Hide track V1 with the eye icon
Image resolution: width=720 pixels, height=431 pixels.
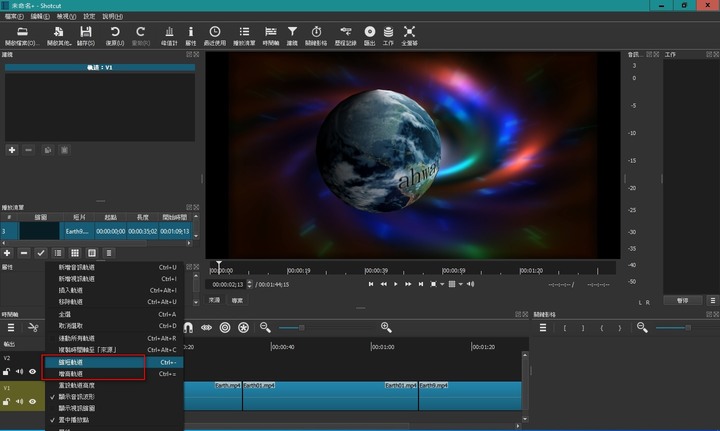click(32, 401)
